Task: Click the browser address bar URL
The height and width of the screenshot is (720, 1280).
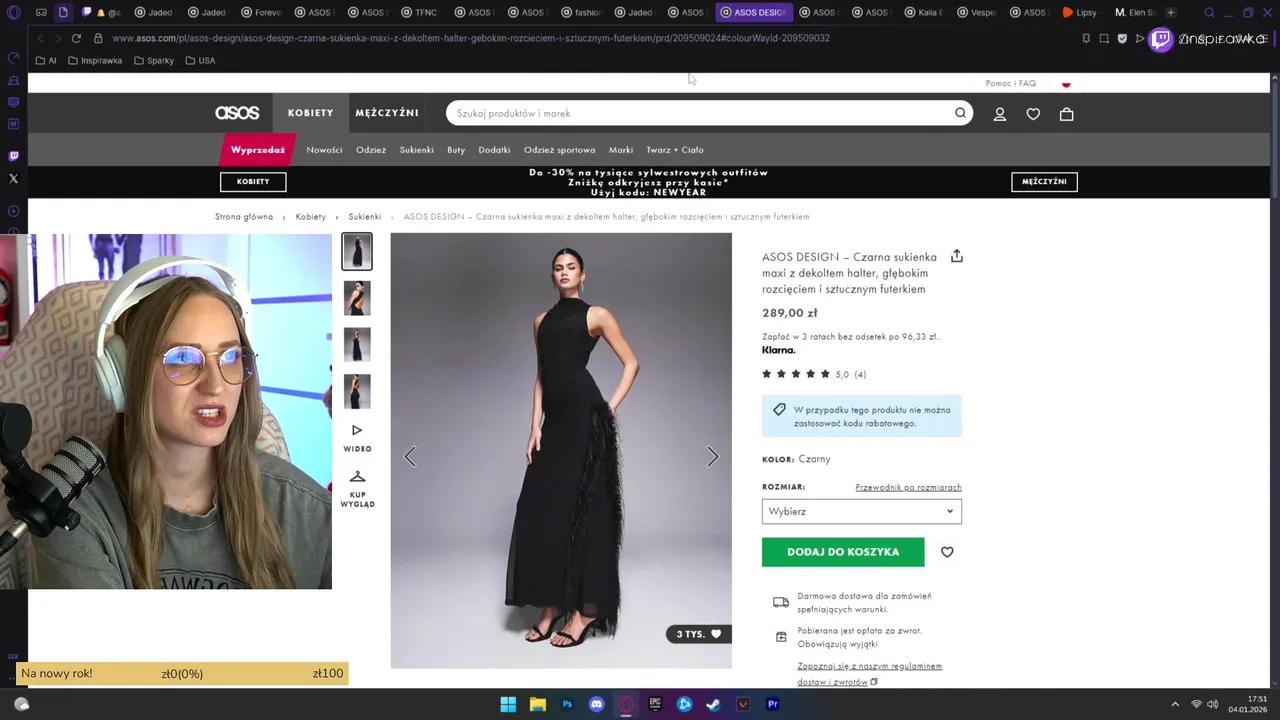Action: [x=471, y=38]
